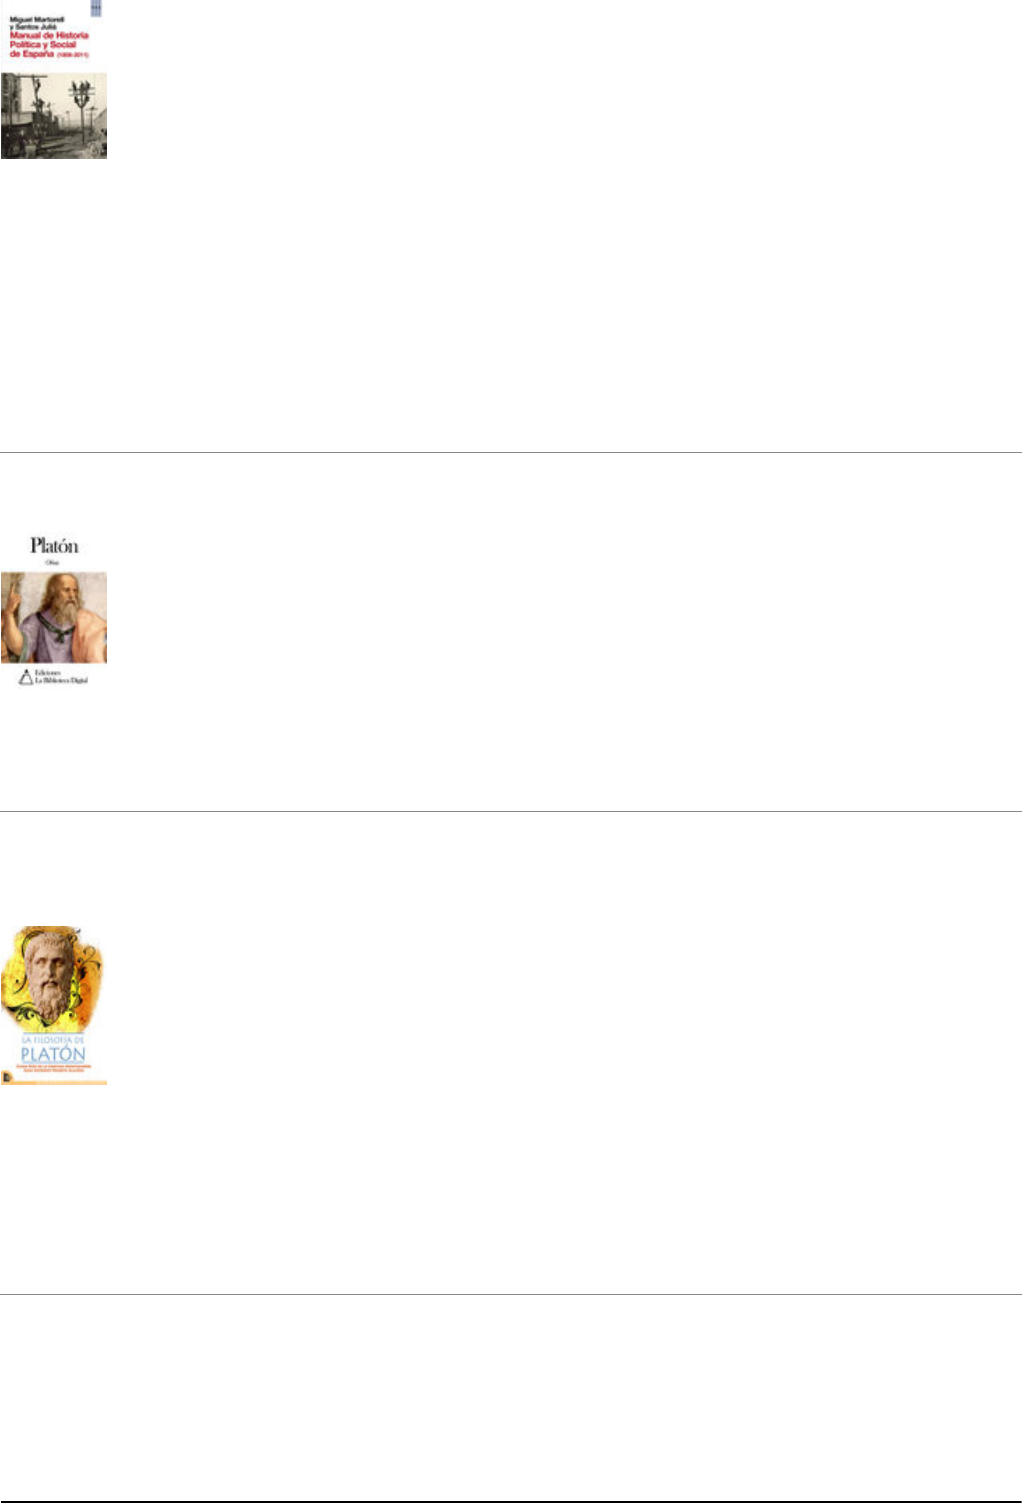Open the Manual de Historia Política book cover

pos(54,79)
